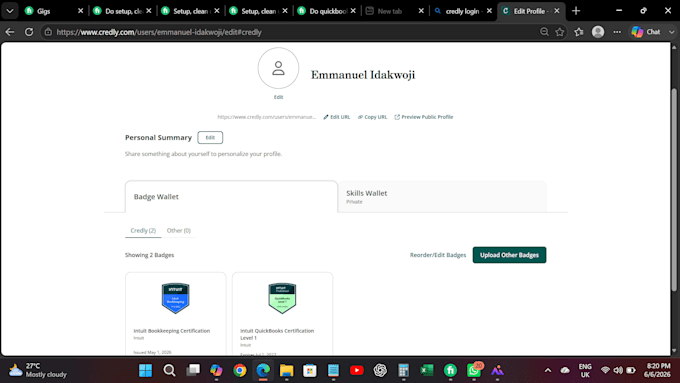Expand the tab search chevron dropdown
Screen dimensions: 680x383
10,11
